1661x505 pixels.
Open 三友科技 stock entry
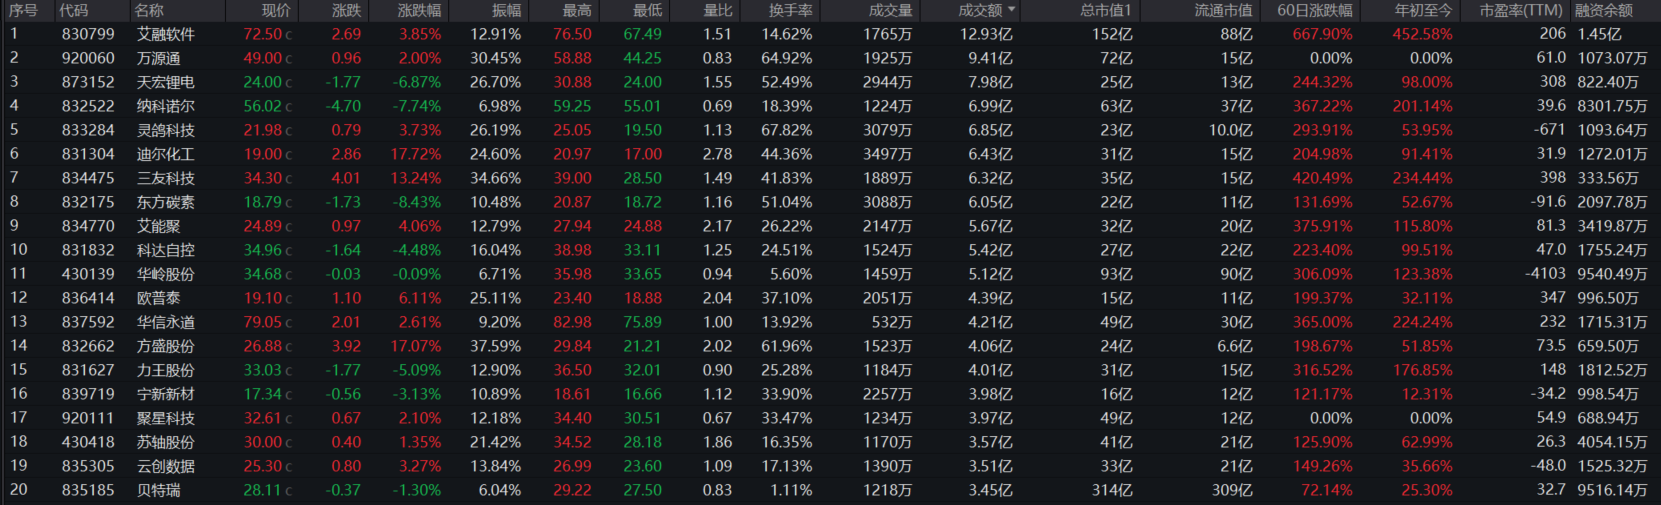click(x=166, y=178)
